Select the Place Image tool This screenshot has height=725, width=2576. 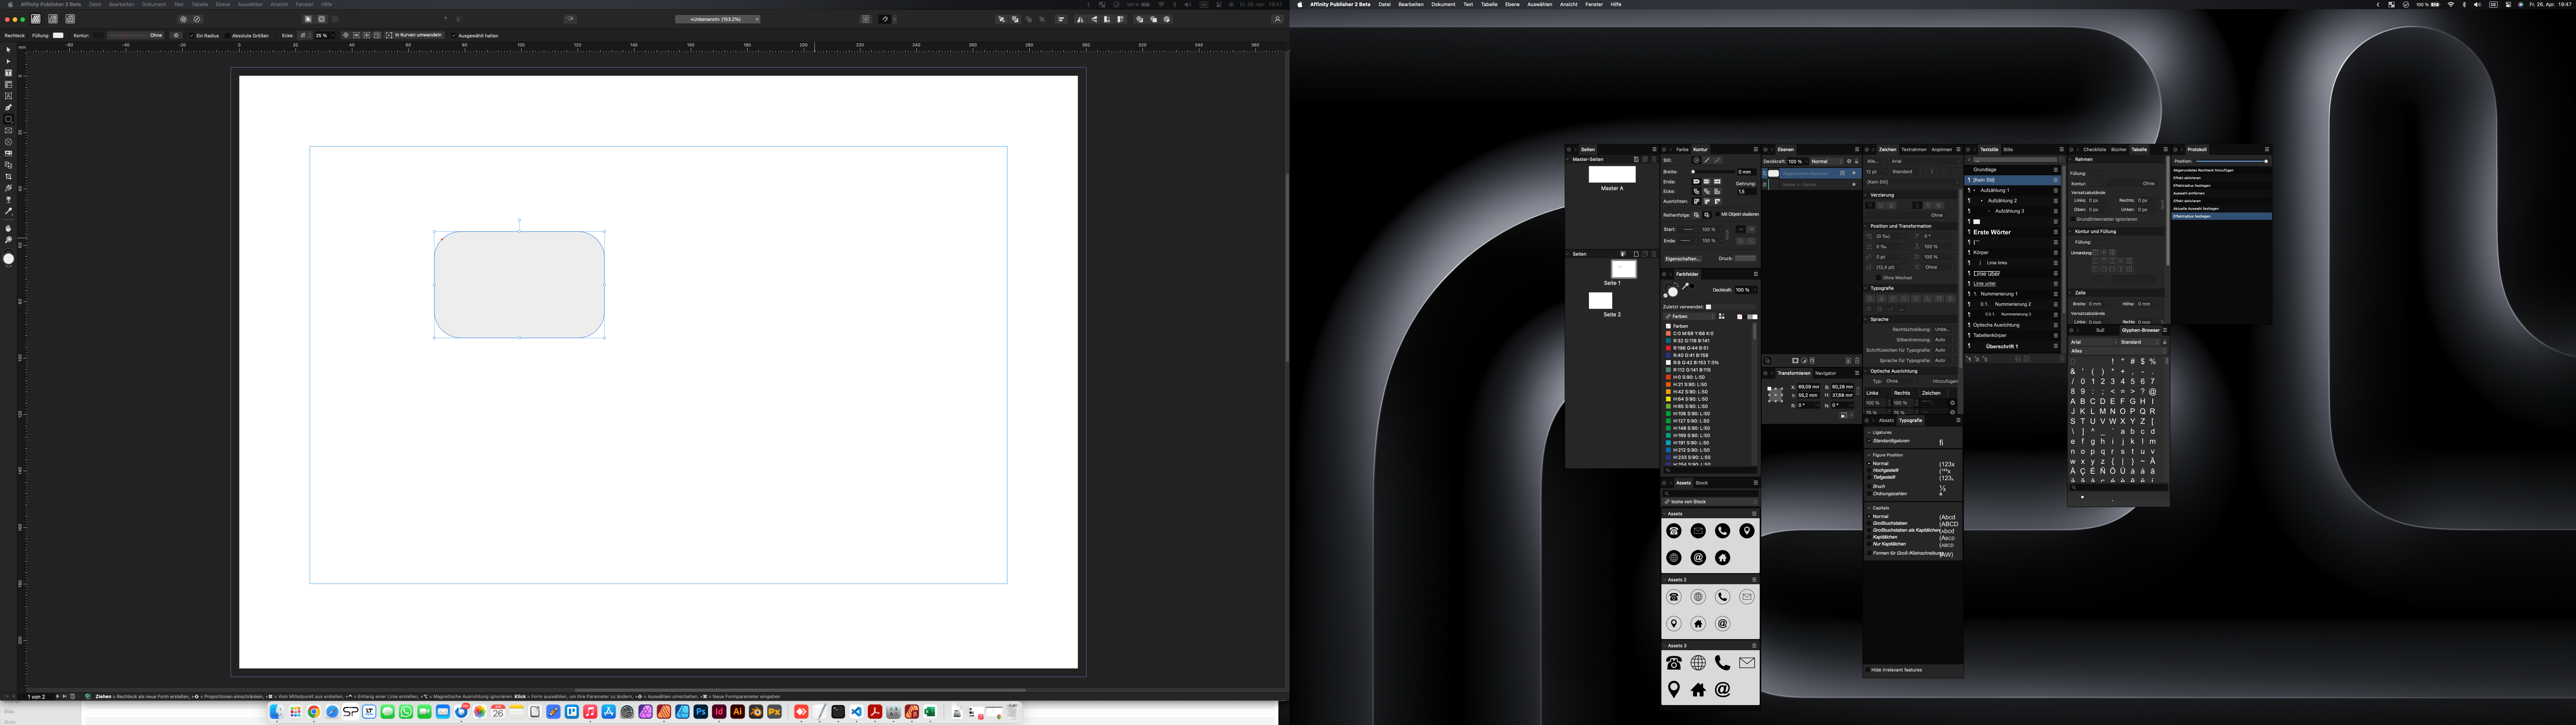click(x=8, y=153)
